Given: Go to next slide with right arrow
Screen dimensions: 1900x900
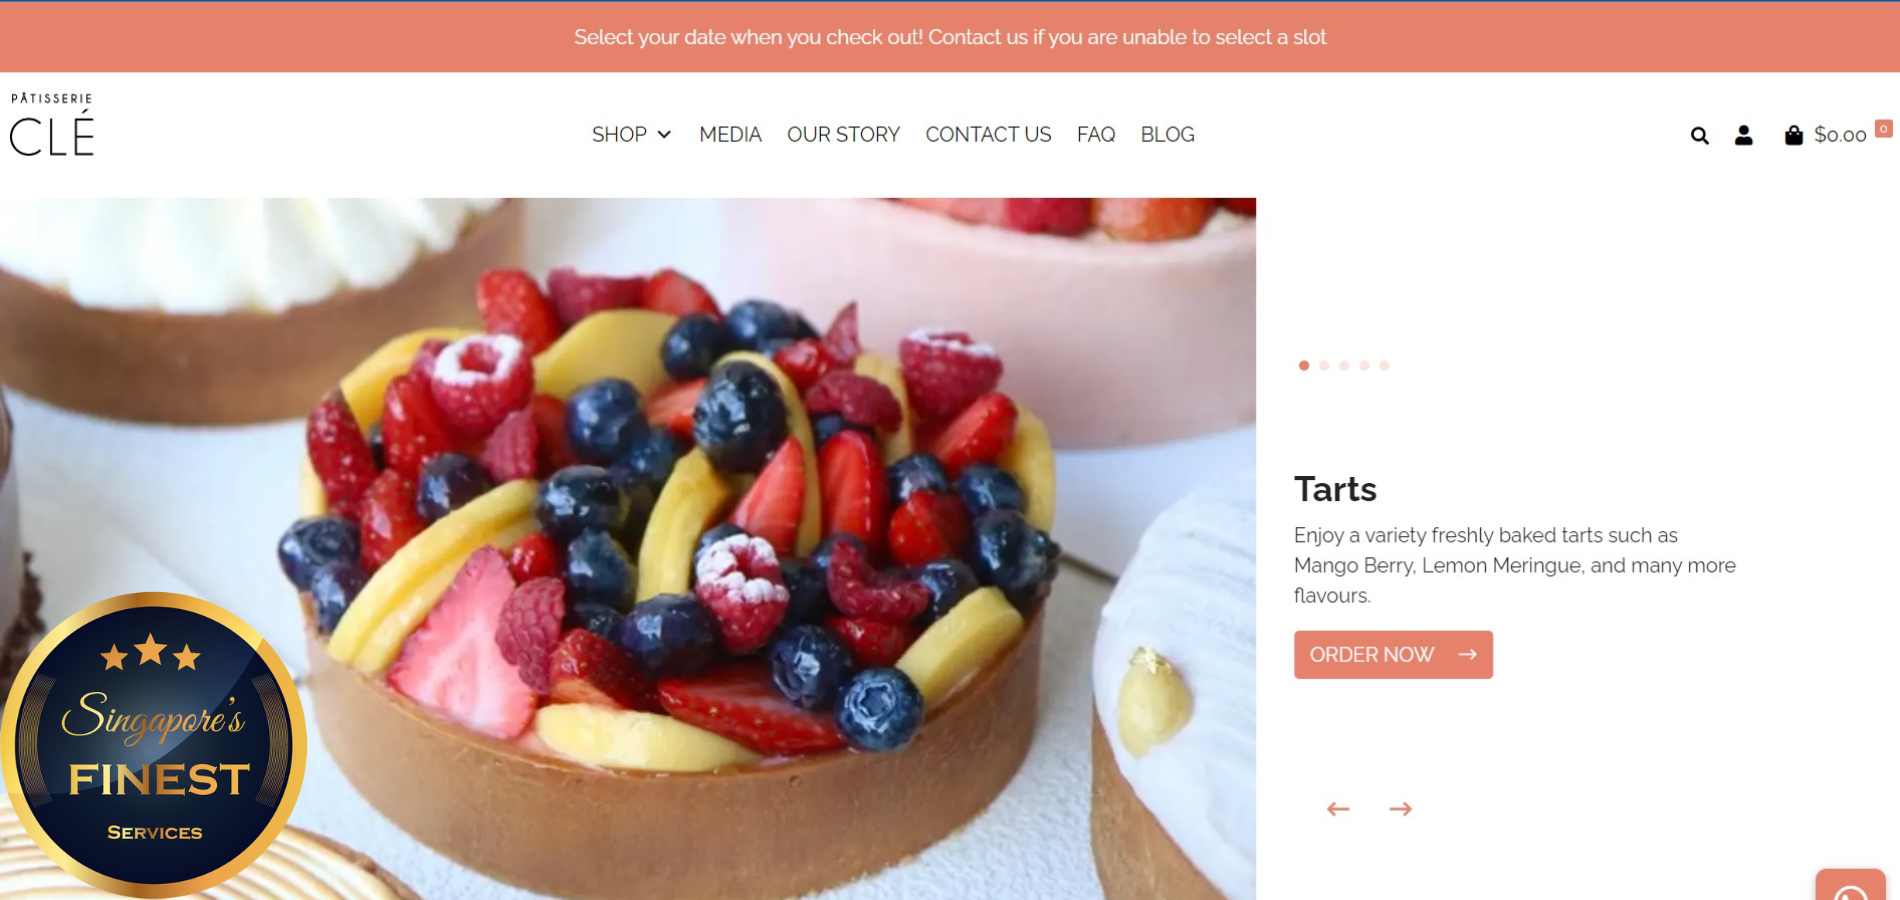Looking at the screenshot, I should click(1400, 809).
